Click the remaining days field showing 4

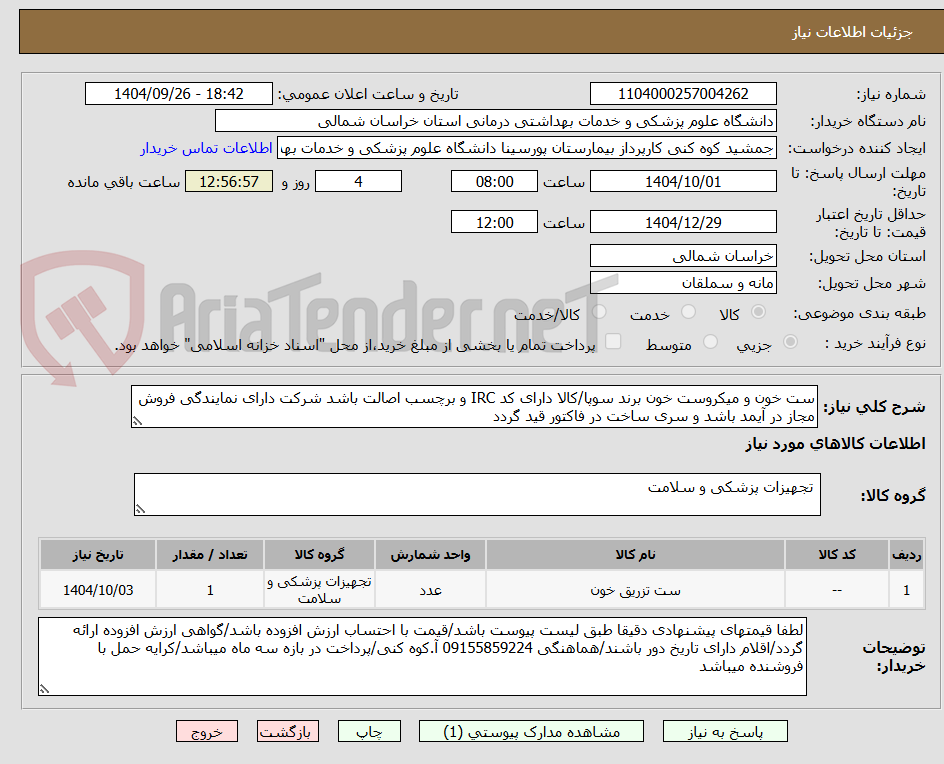(358, 181)
